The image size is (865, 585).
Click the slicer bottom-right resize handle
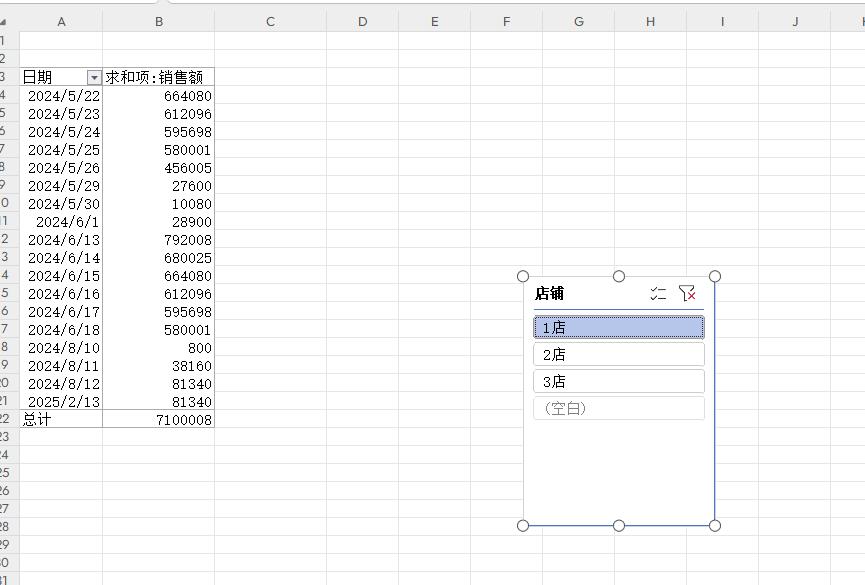715,525
